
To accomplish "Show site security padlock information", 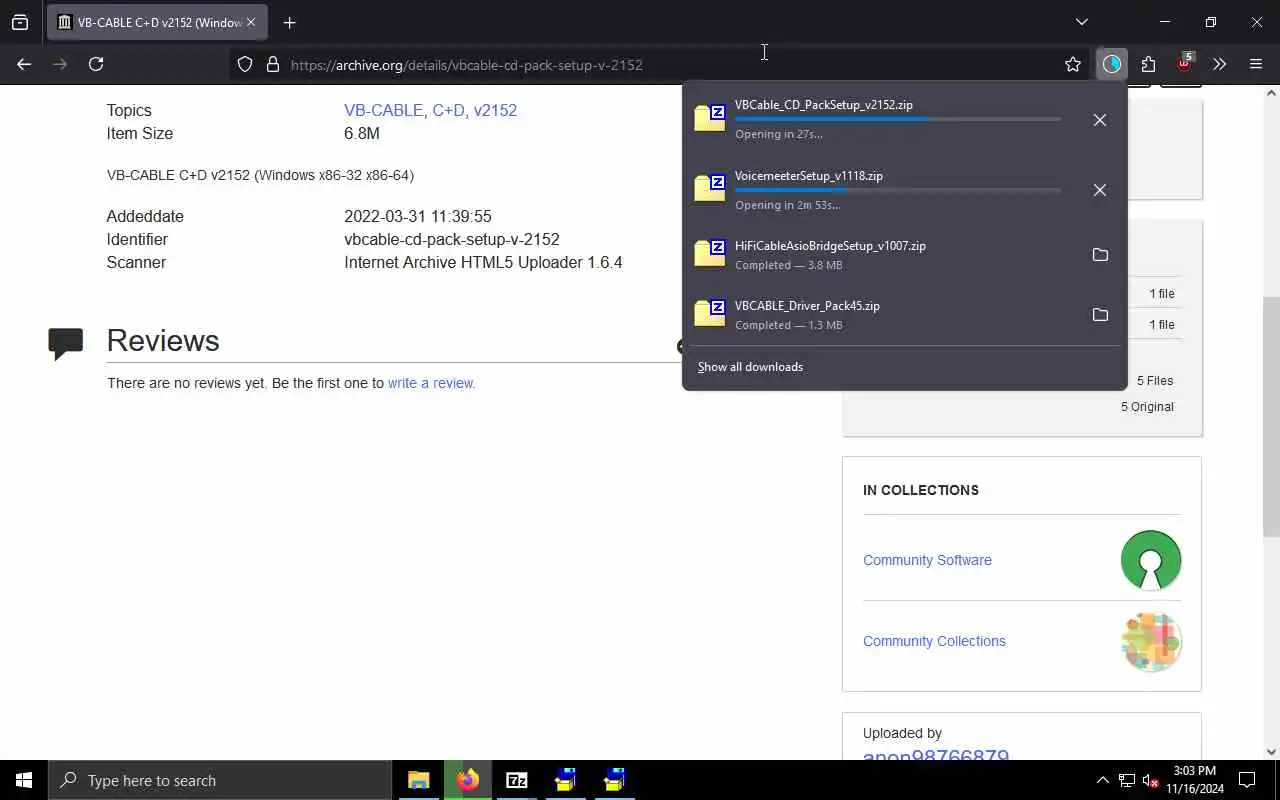I will coord(272,64).
